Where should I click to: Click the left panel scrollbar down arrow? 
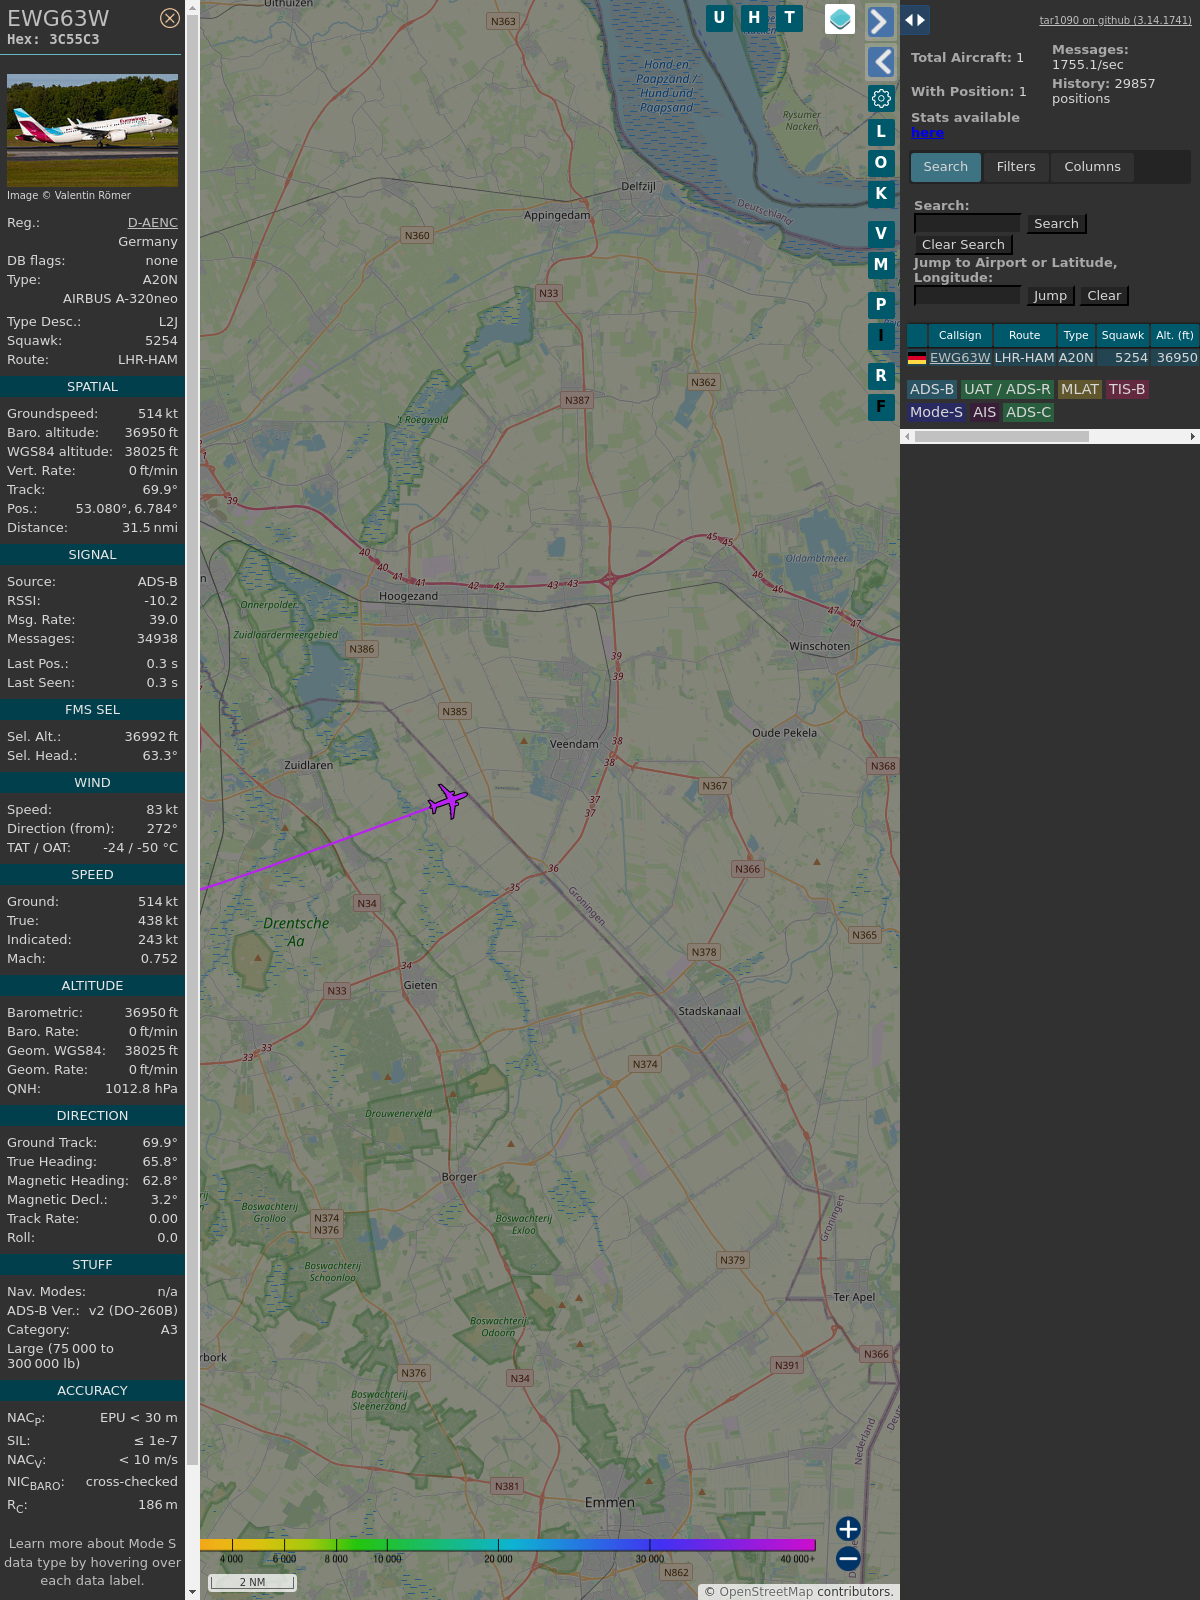pos(192,1592)
